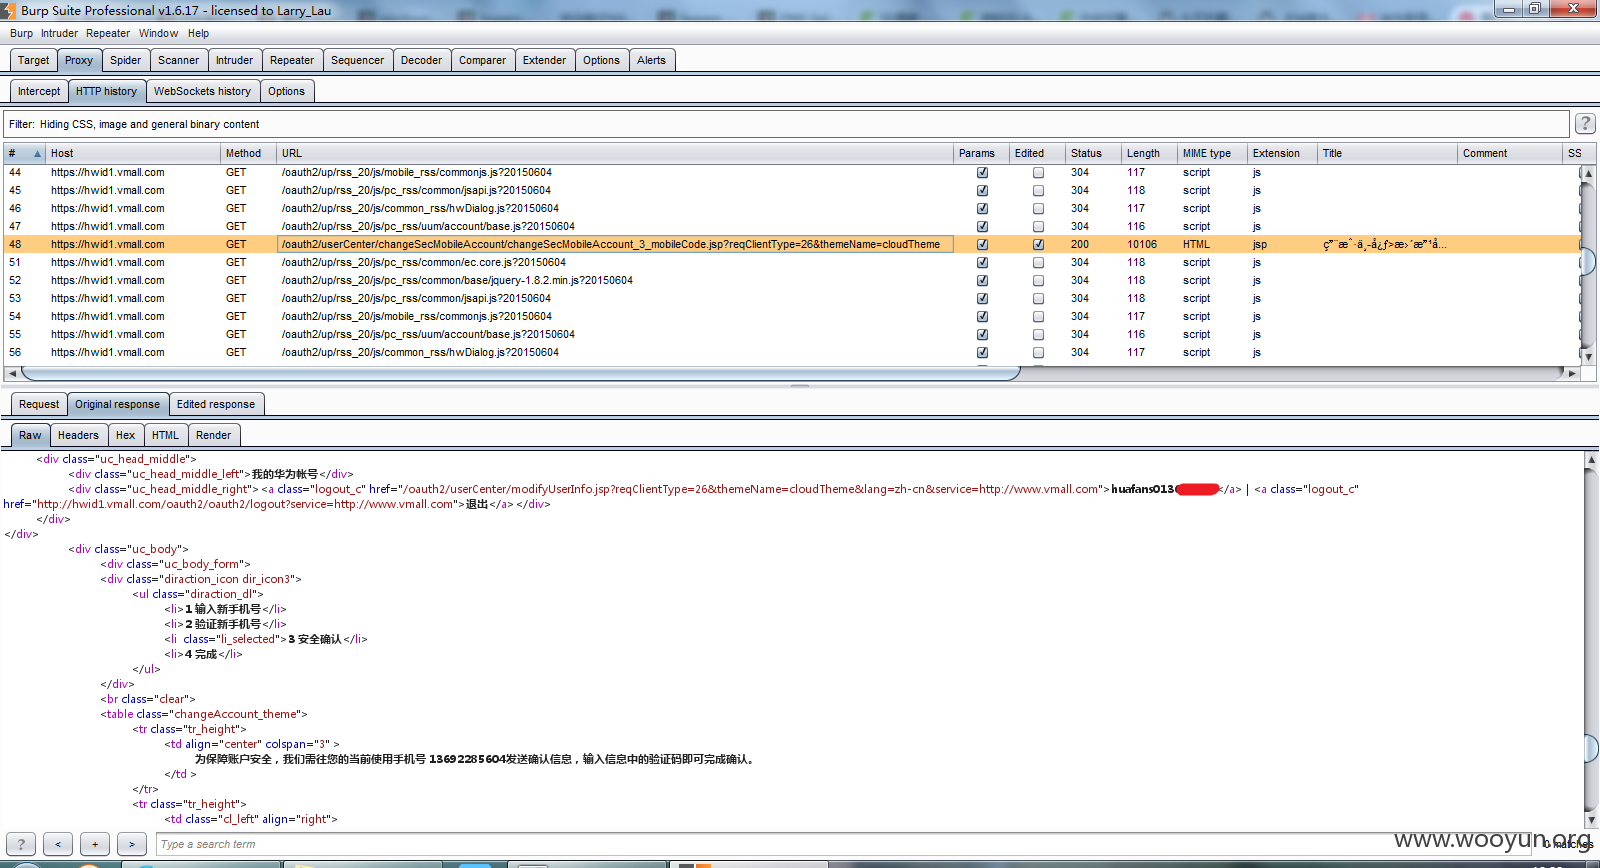Switch response view to Hex
This screenshot has width=1600, height=868.
(125, 435)
